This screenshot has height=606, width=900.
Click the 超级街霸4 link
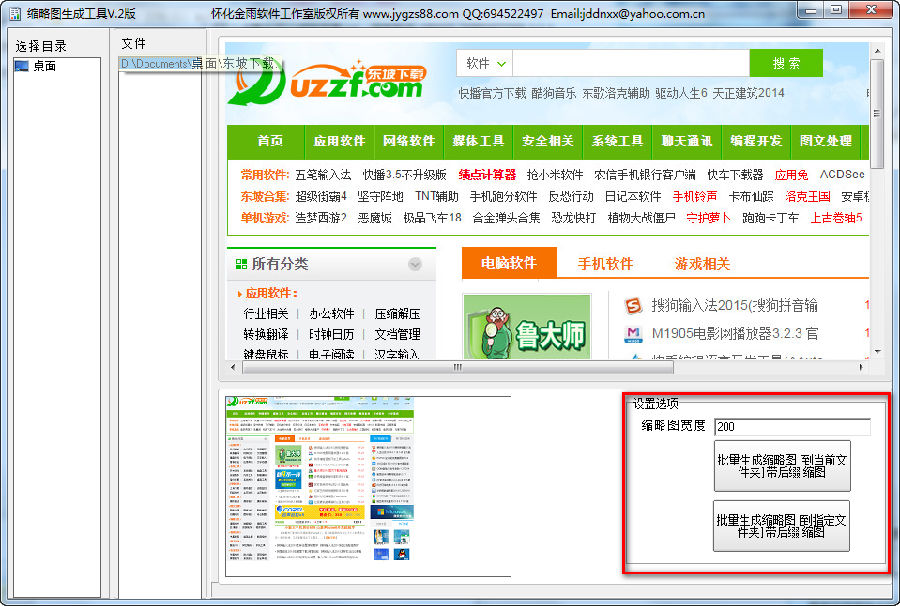321,197
